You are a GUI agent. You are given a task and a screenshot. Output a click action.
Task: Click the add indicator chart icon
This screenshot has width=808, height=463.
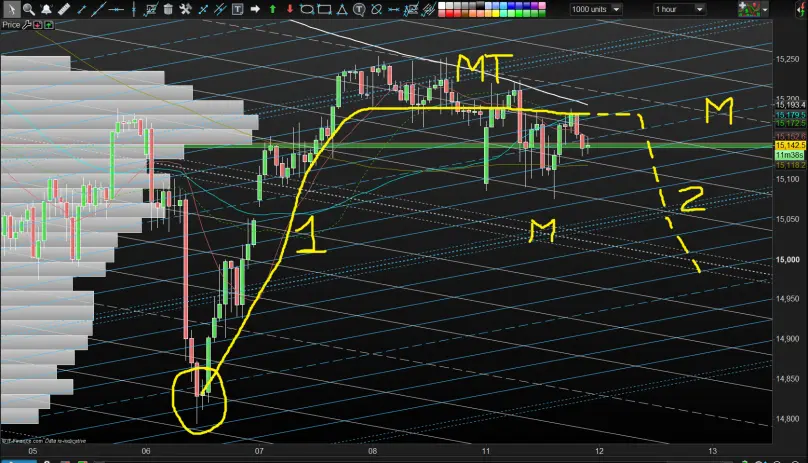(749, 9)
